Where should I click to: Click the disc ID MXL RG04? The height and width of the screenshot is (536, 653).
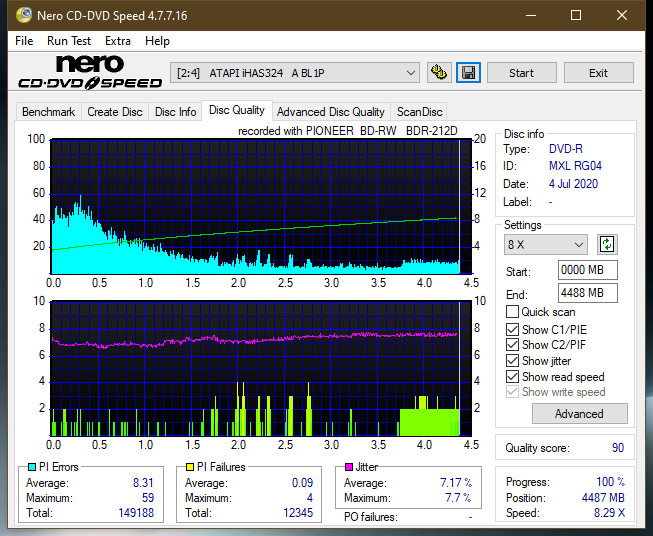point(575,166)
